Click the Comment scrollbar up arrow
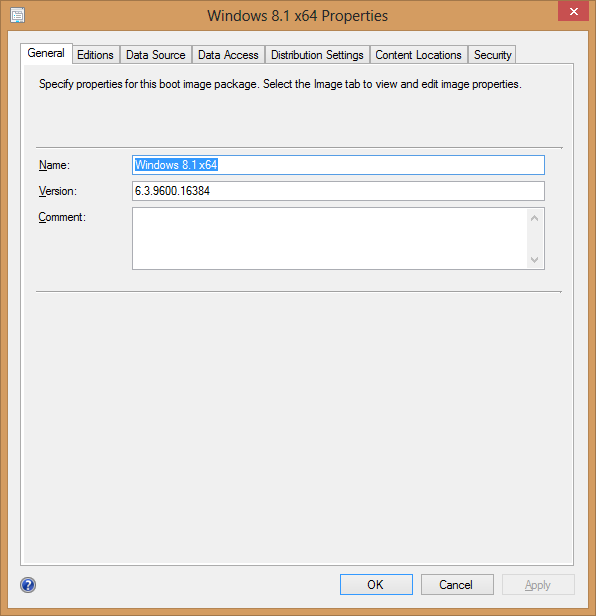Viewport: 596px width, 616px height. tap(534, 218)
